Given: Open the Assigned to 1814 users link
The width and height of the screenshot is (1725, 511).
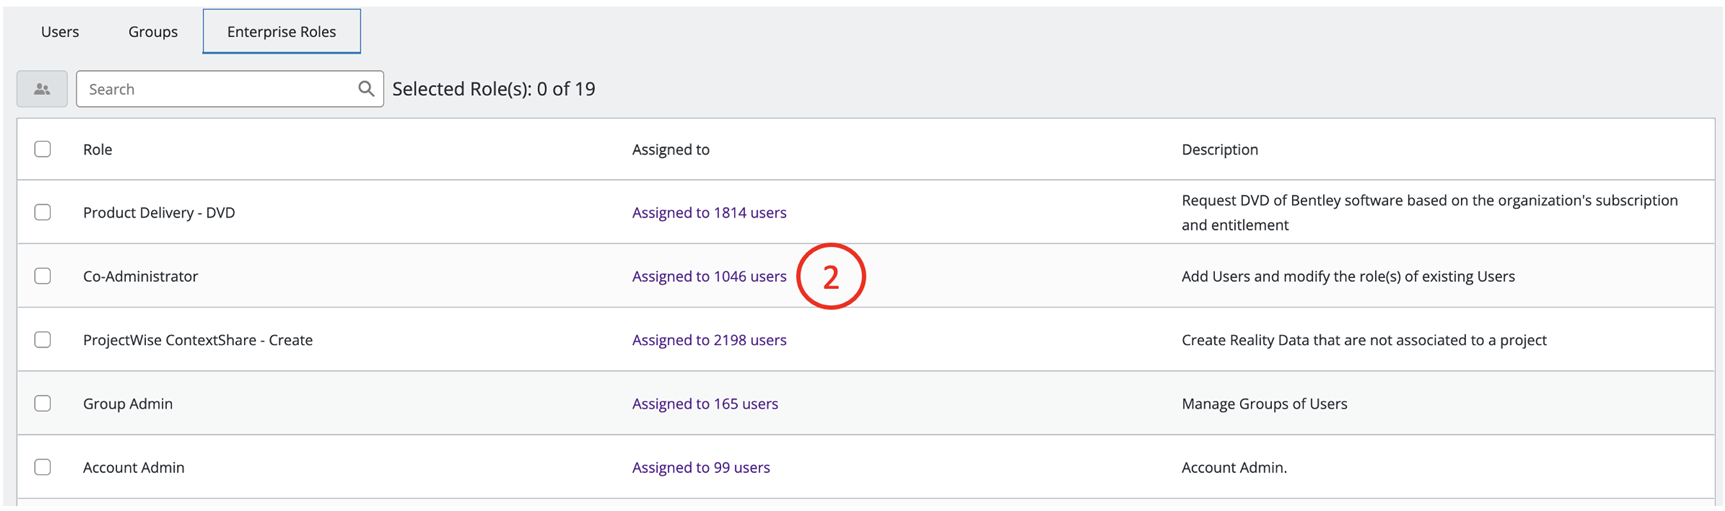Looking at the screenshot, I should coord(709,212).
